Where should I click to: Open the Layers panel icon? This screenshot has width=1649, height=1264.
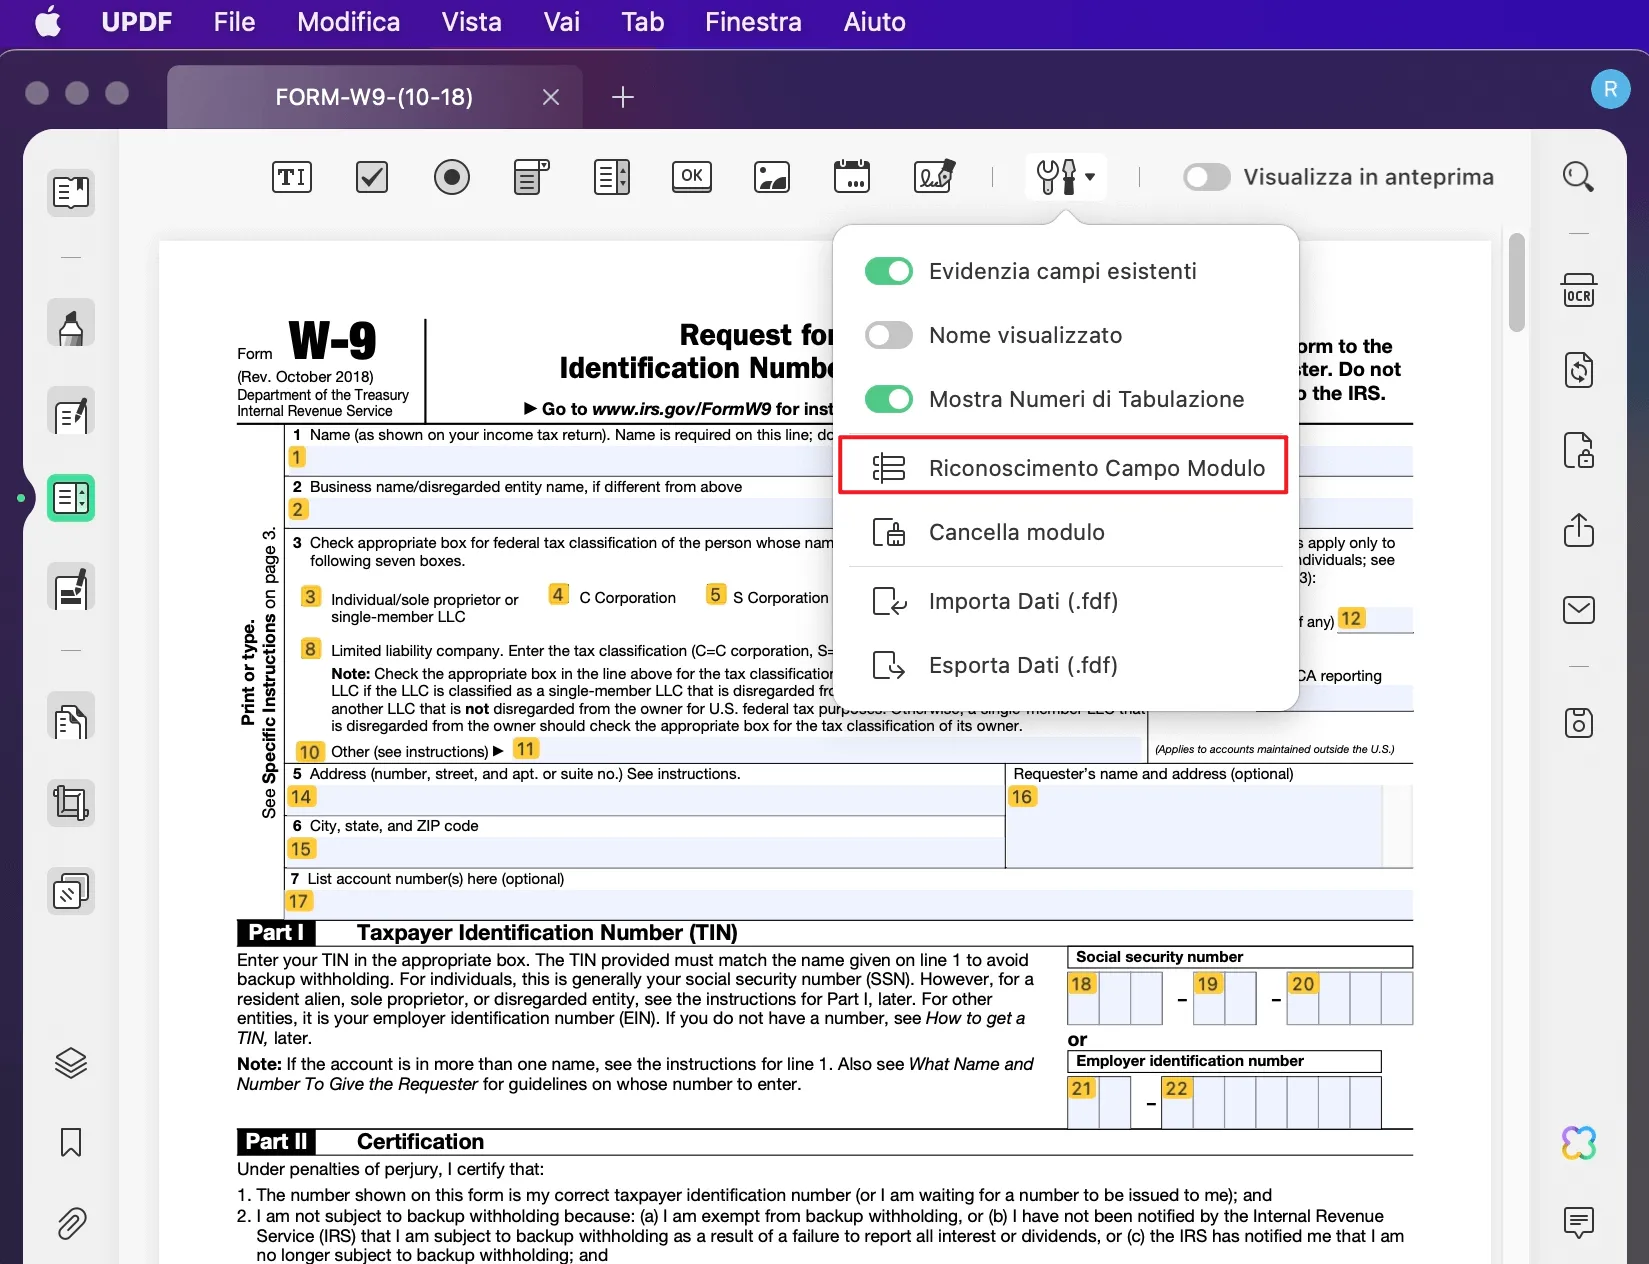(x=71, y=1062)
